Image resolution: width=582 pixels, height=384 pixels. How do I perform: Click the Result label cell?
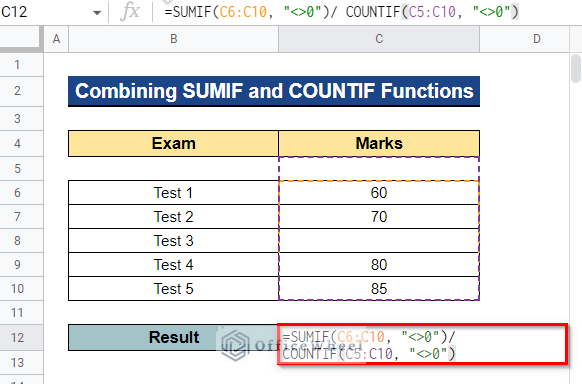pyautogui.click(x=173, y=338)
